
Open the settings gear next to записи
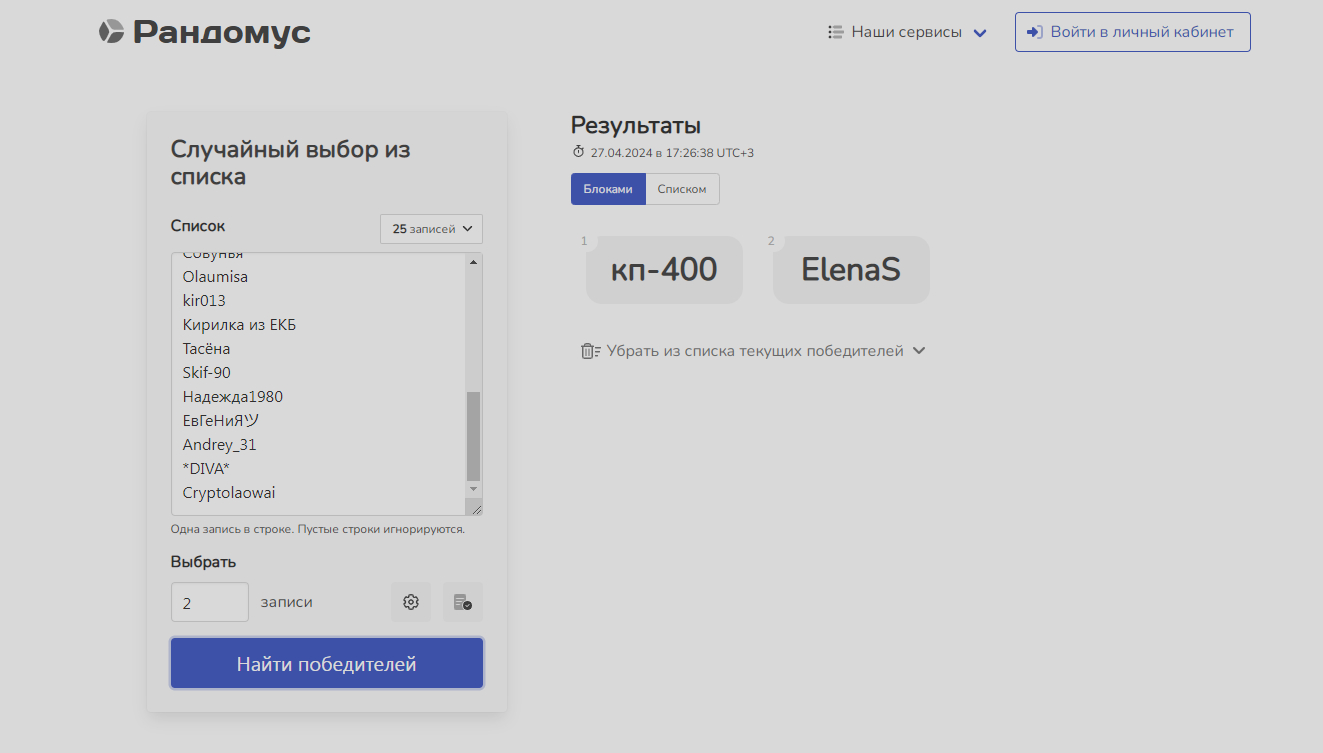[410, 602]
